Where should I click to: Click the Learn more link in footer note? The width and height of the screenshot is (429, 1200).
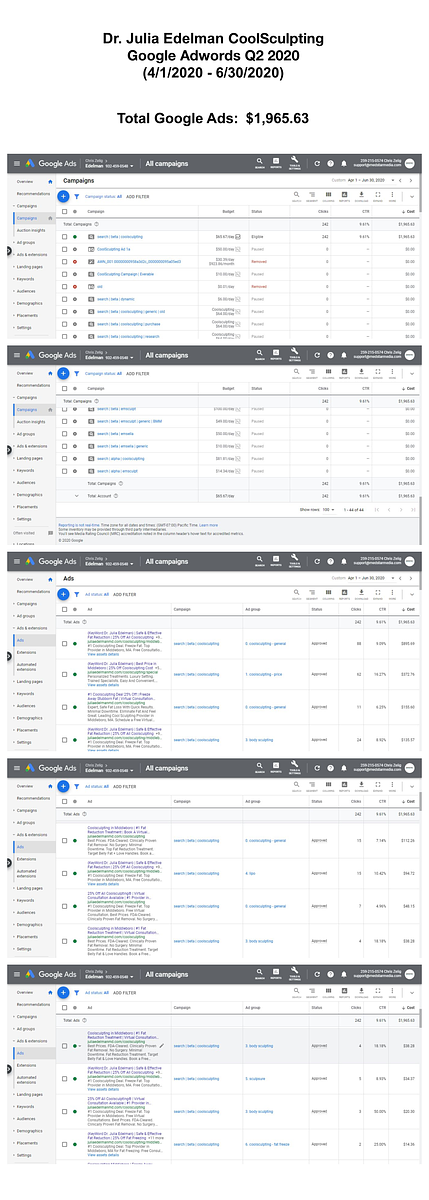click(x=207, y=525)
